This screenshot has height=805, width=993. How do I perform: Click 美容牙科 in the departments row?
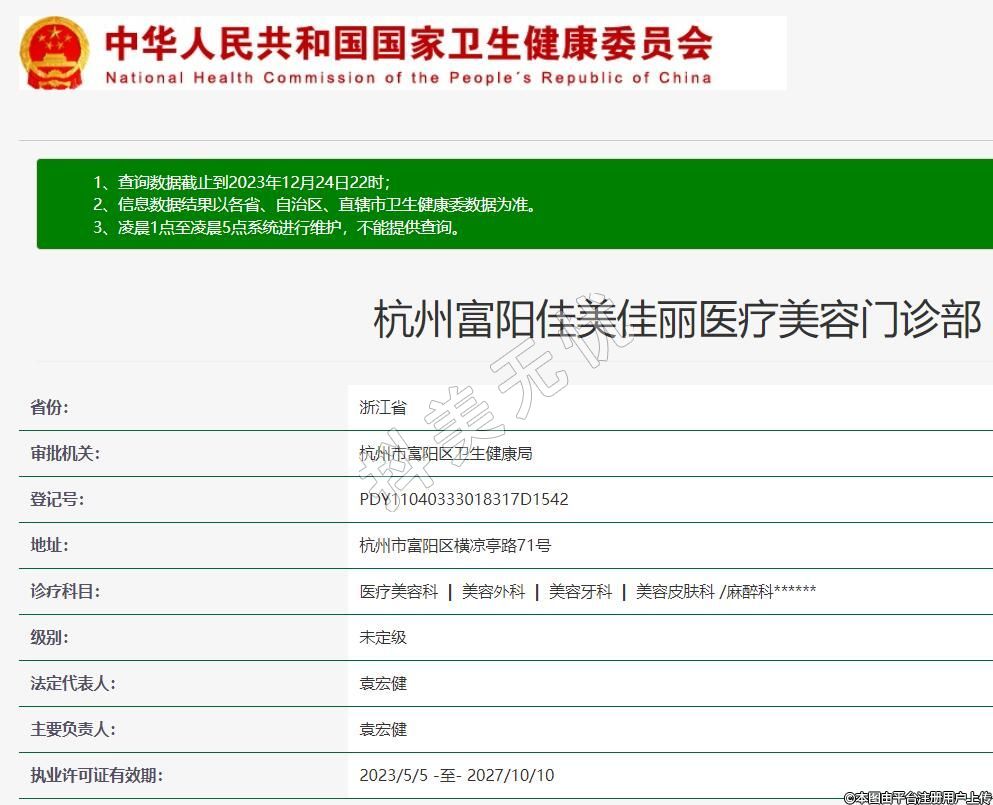tap(580, 592)
